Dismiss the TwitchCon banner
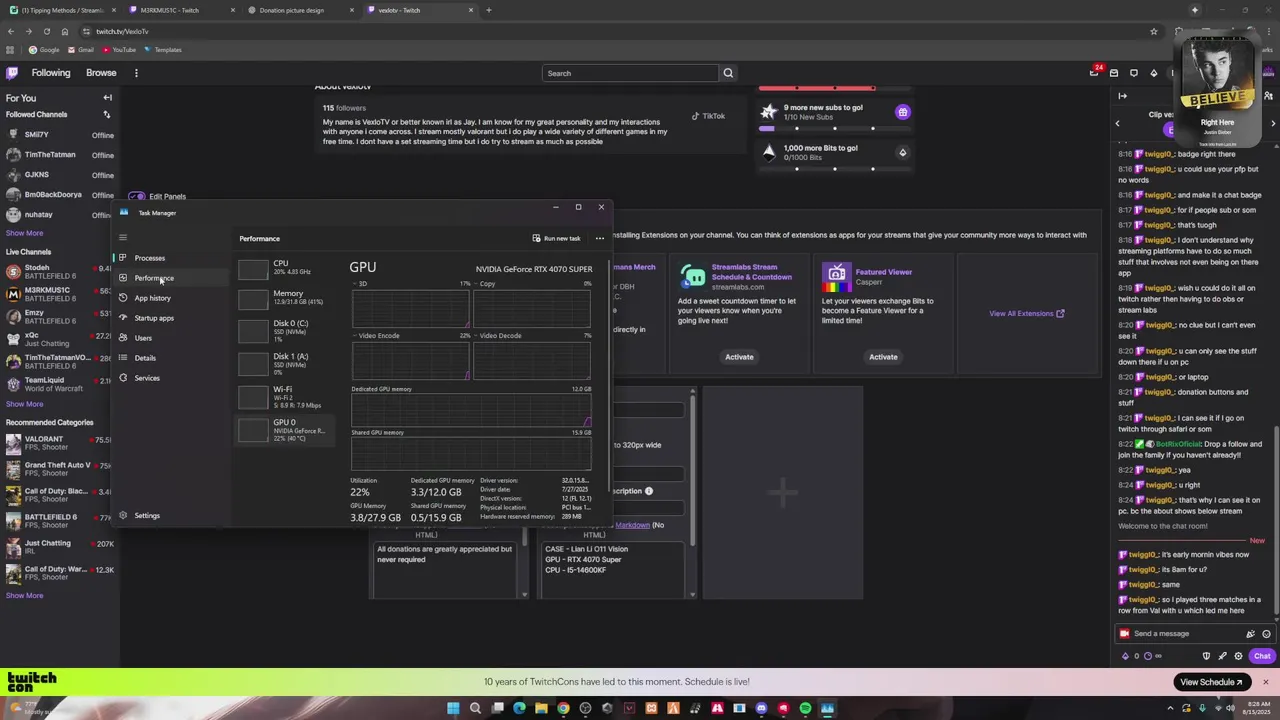1280x720 pixels. (1265, 683)
